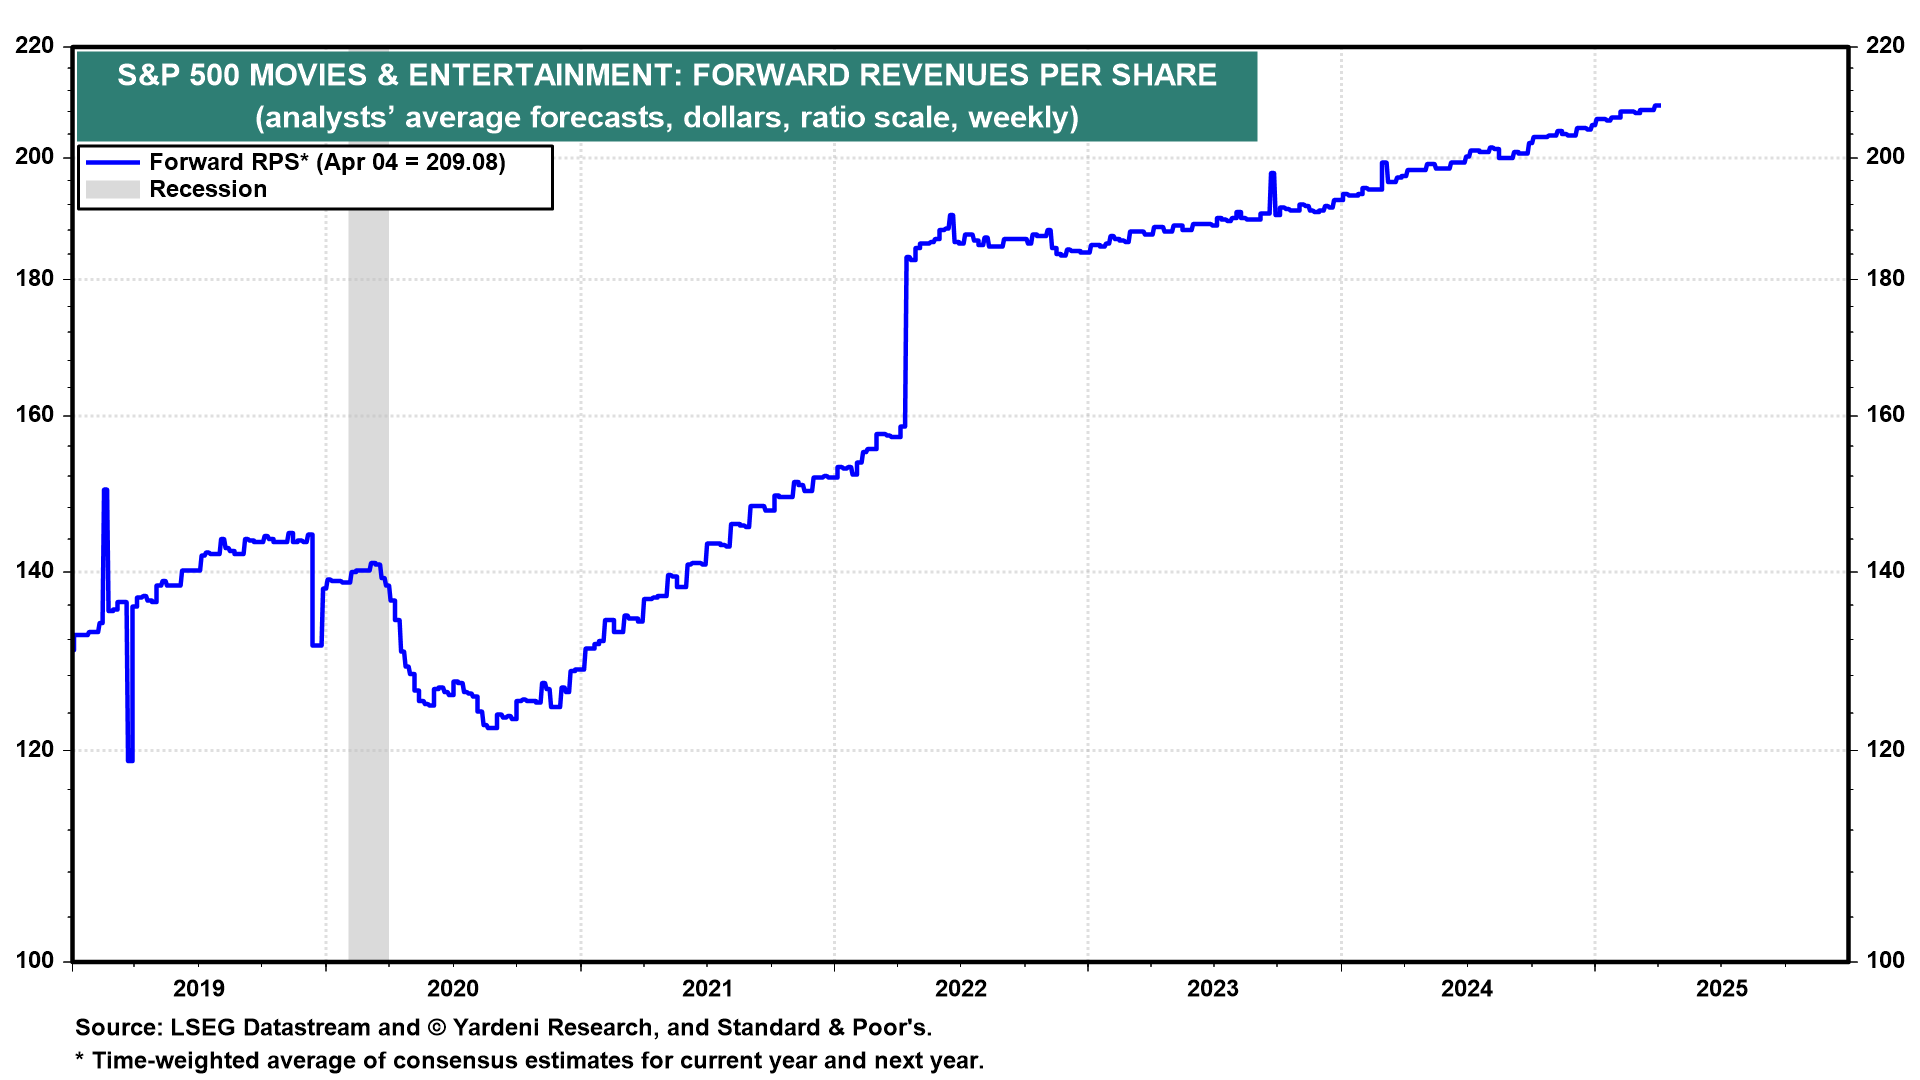Click the right axis 180 label

(1885, 279)
